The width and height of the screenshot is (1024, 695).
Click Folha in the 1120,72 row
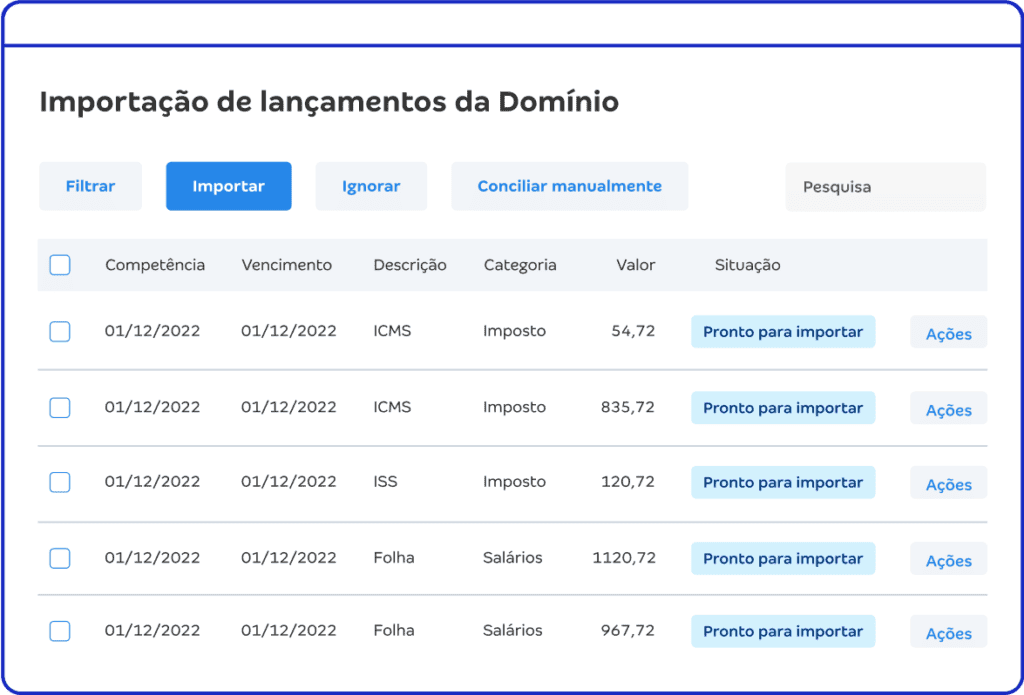394,558
